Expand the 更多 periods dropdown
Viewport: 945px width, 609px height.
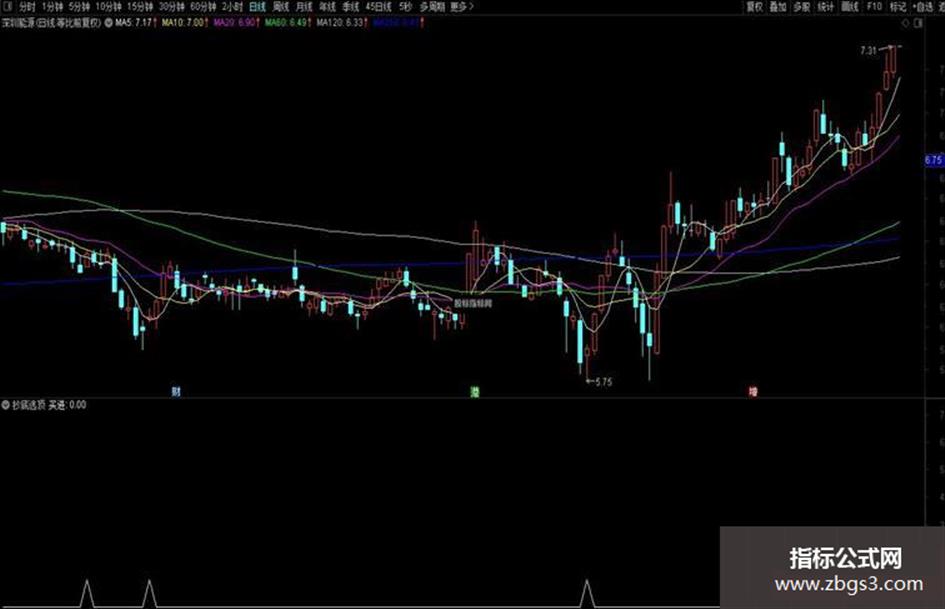(462, 7)
